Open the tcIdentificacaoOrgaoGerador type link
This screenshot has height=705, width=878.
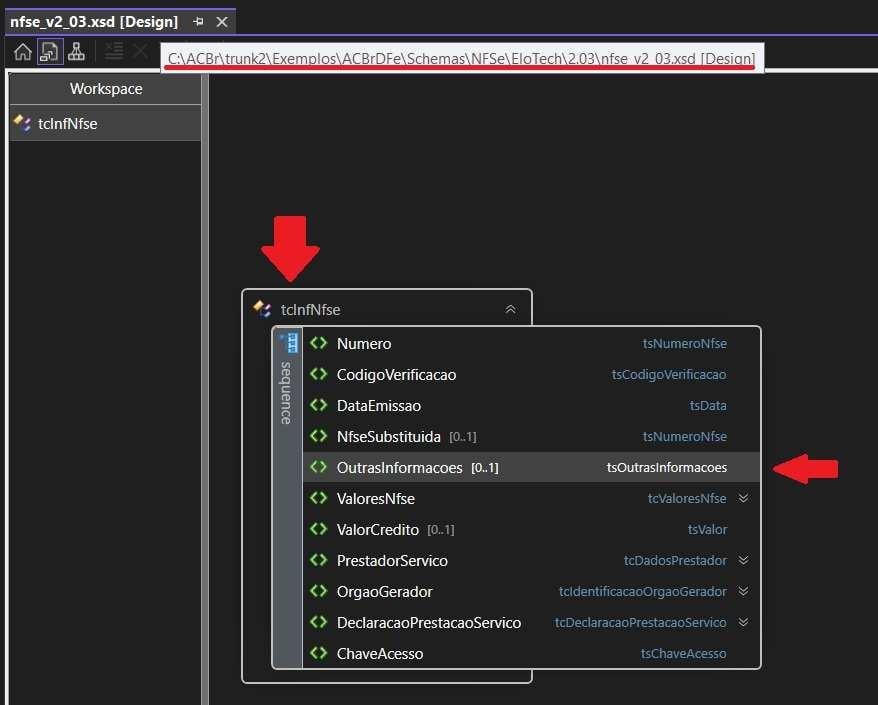click(x=643, y=591)
